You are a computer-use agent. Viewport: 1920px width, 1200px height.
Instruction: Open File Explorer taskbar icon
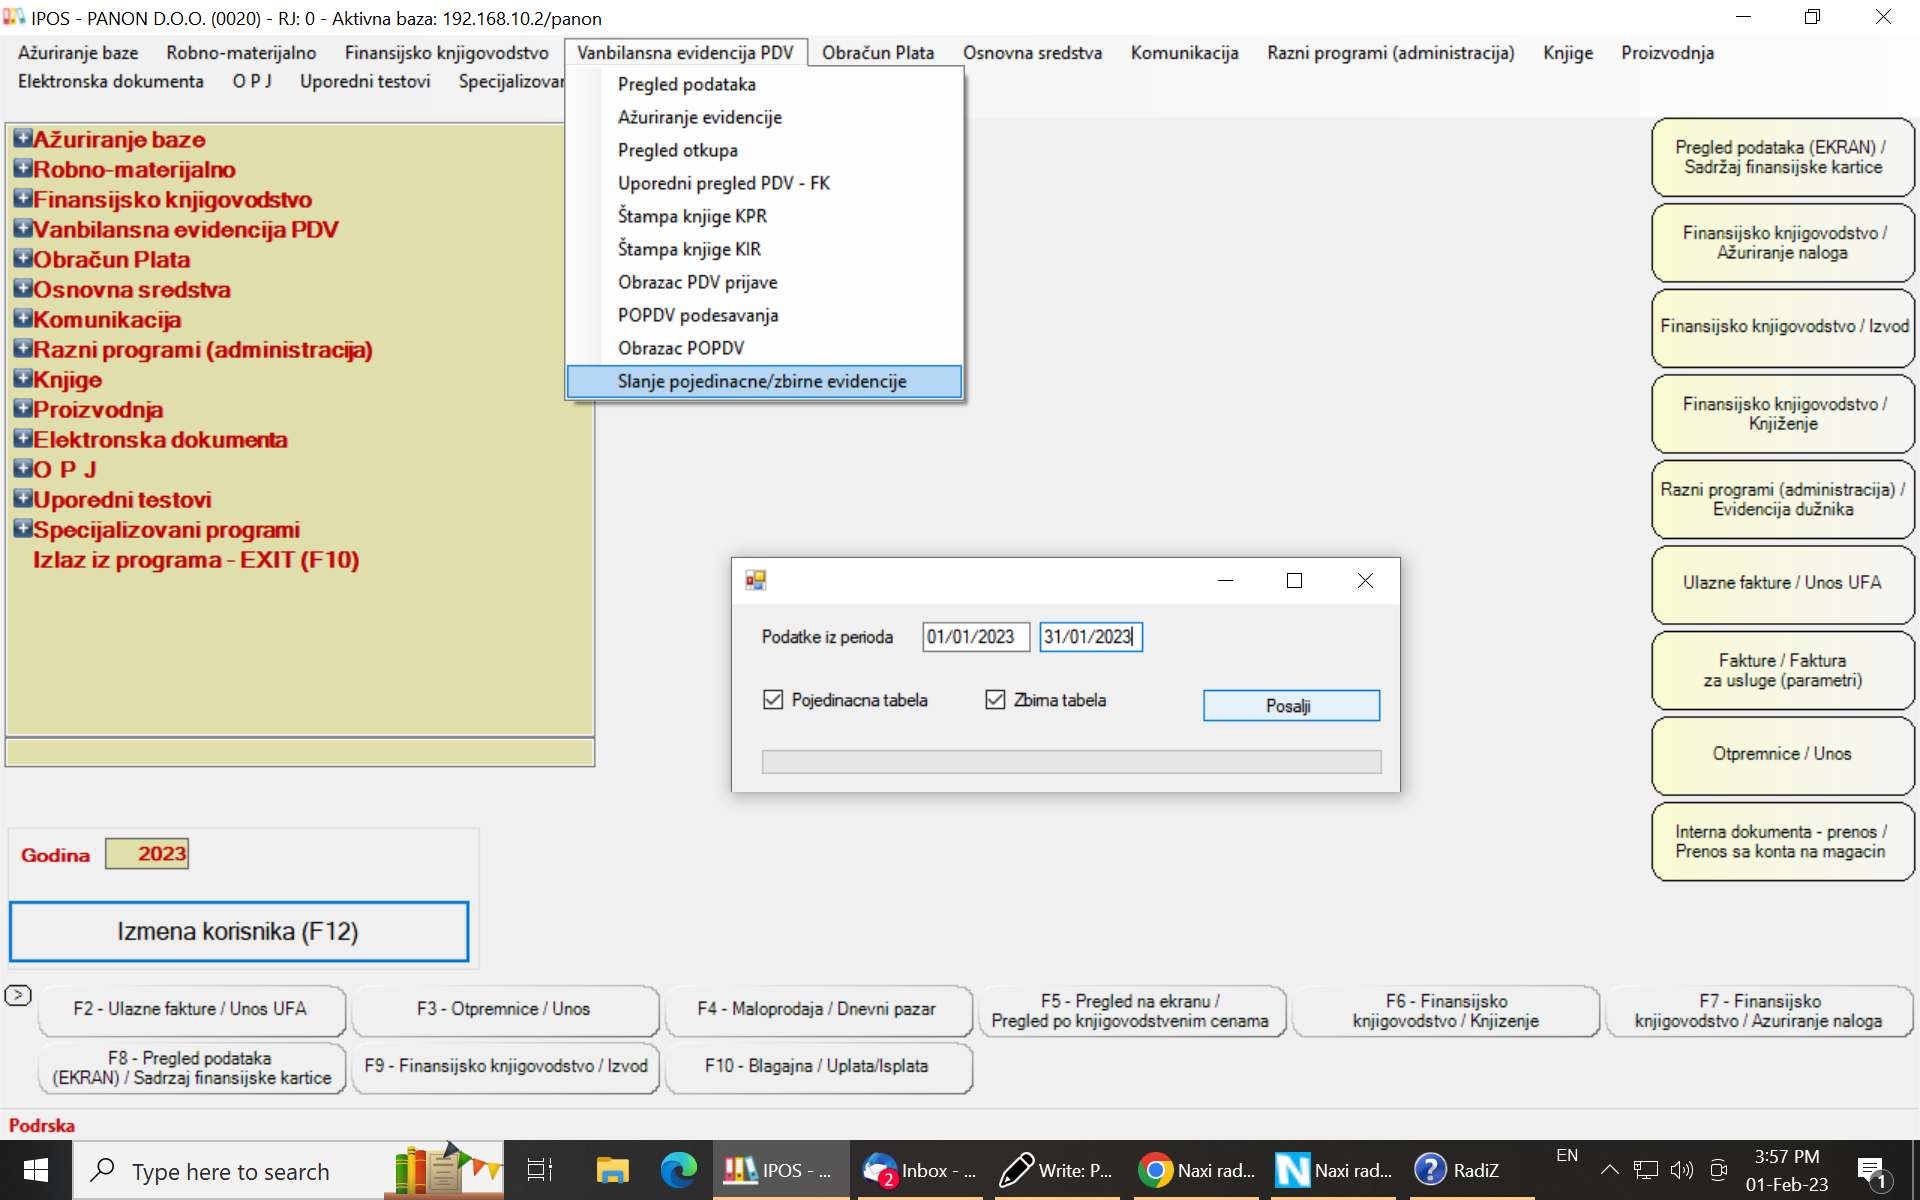pyautogui.click(x=612, y=1170)
